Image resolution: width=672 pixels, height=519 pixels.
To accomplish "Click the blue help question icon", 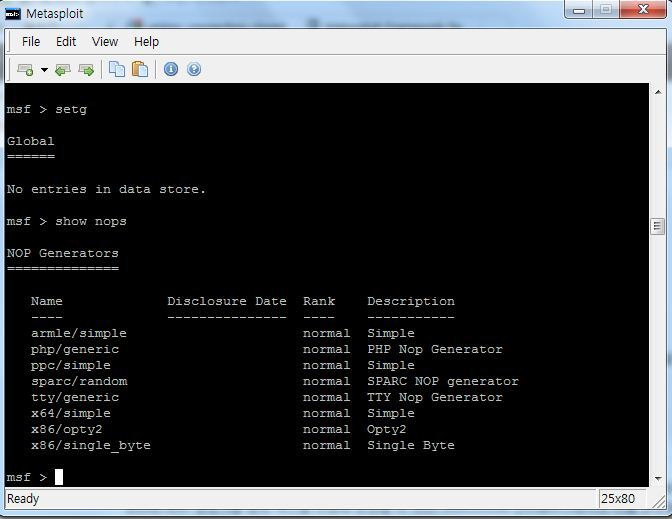I will tap(194, 69).
